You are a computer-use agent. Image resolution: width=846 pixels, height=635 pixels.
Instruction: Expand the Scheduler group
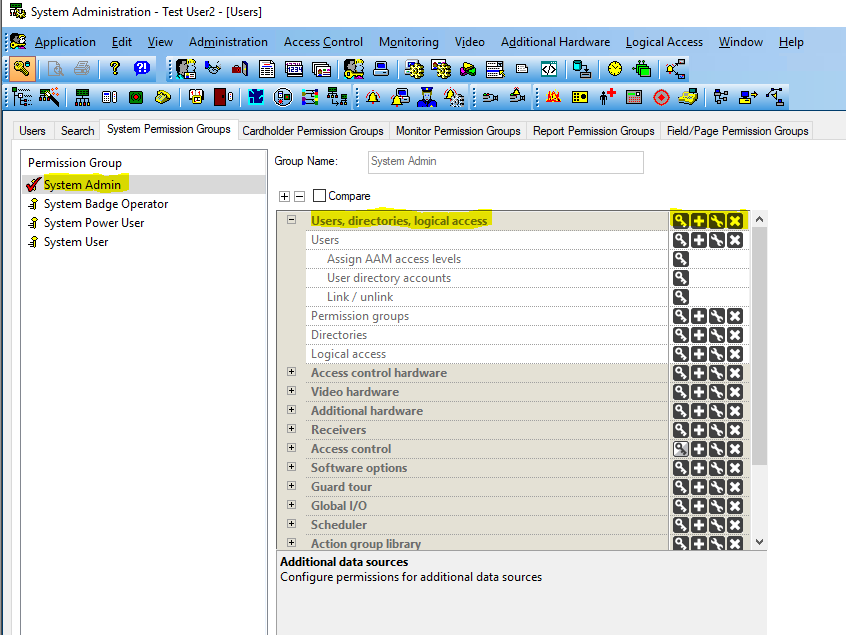pos(291,524)
